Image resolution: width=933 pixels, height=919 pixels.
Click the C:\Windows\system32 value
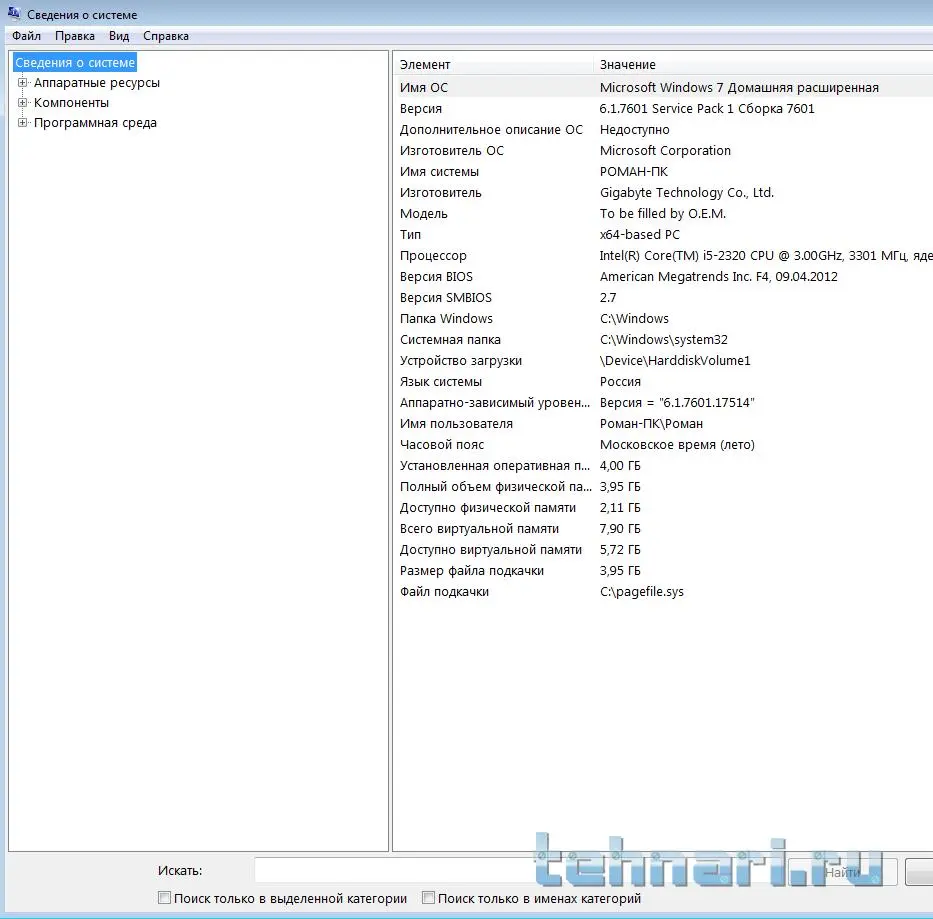(x=663, y=340)
